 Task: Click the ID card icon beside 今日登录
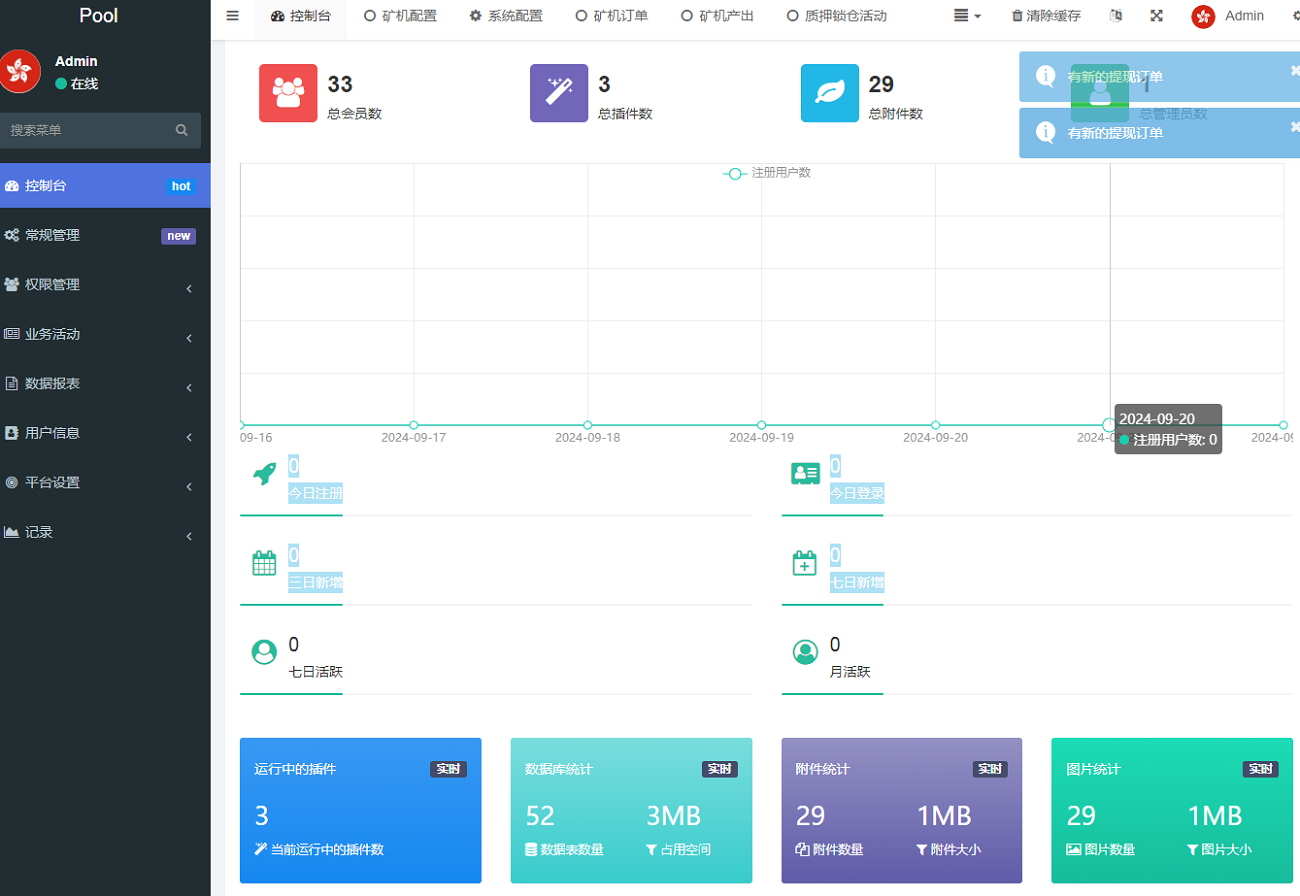(x=805, y=474)
